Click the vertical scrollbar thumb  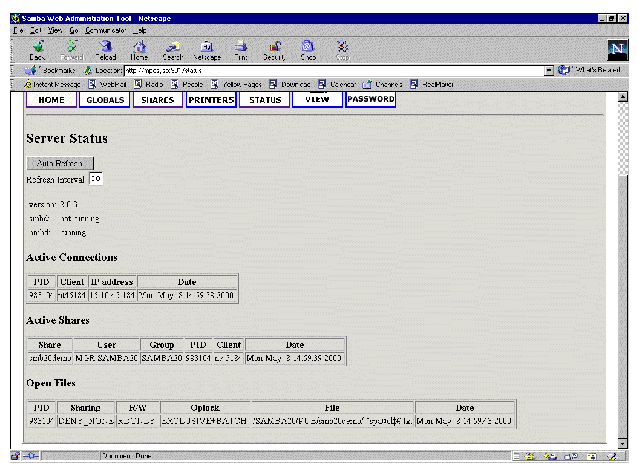(x=623, y=305)
